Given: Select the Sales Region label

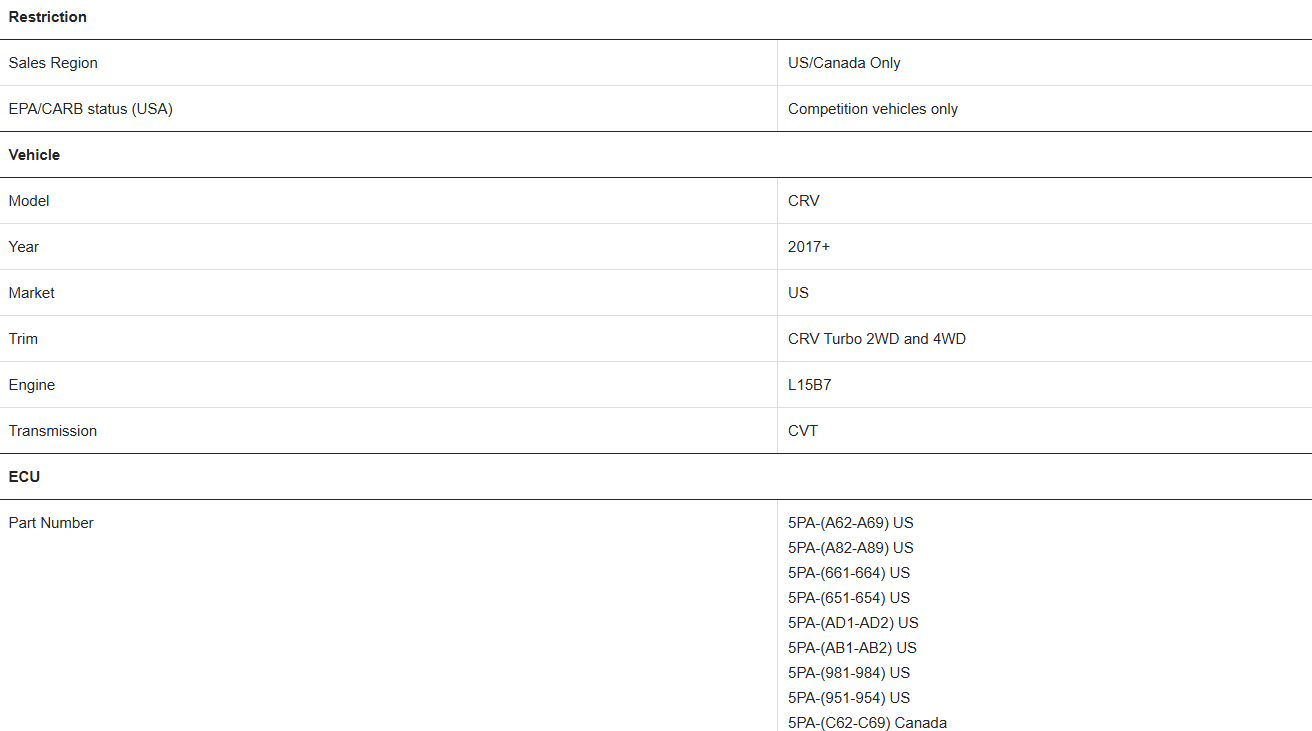Looking at the screenshot, I should 53,63.
